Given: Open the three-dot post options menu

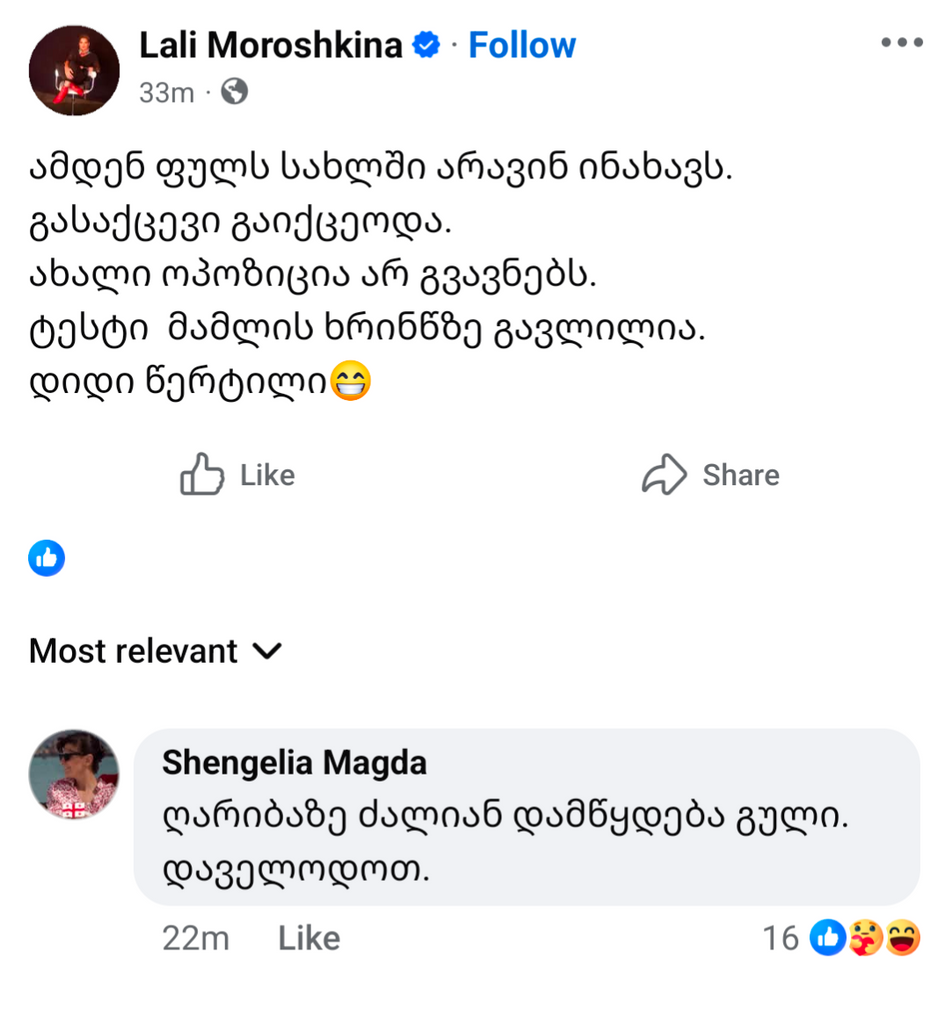Looking at the screenshot, I should pyautogui.click(x=900, y=43).
